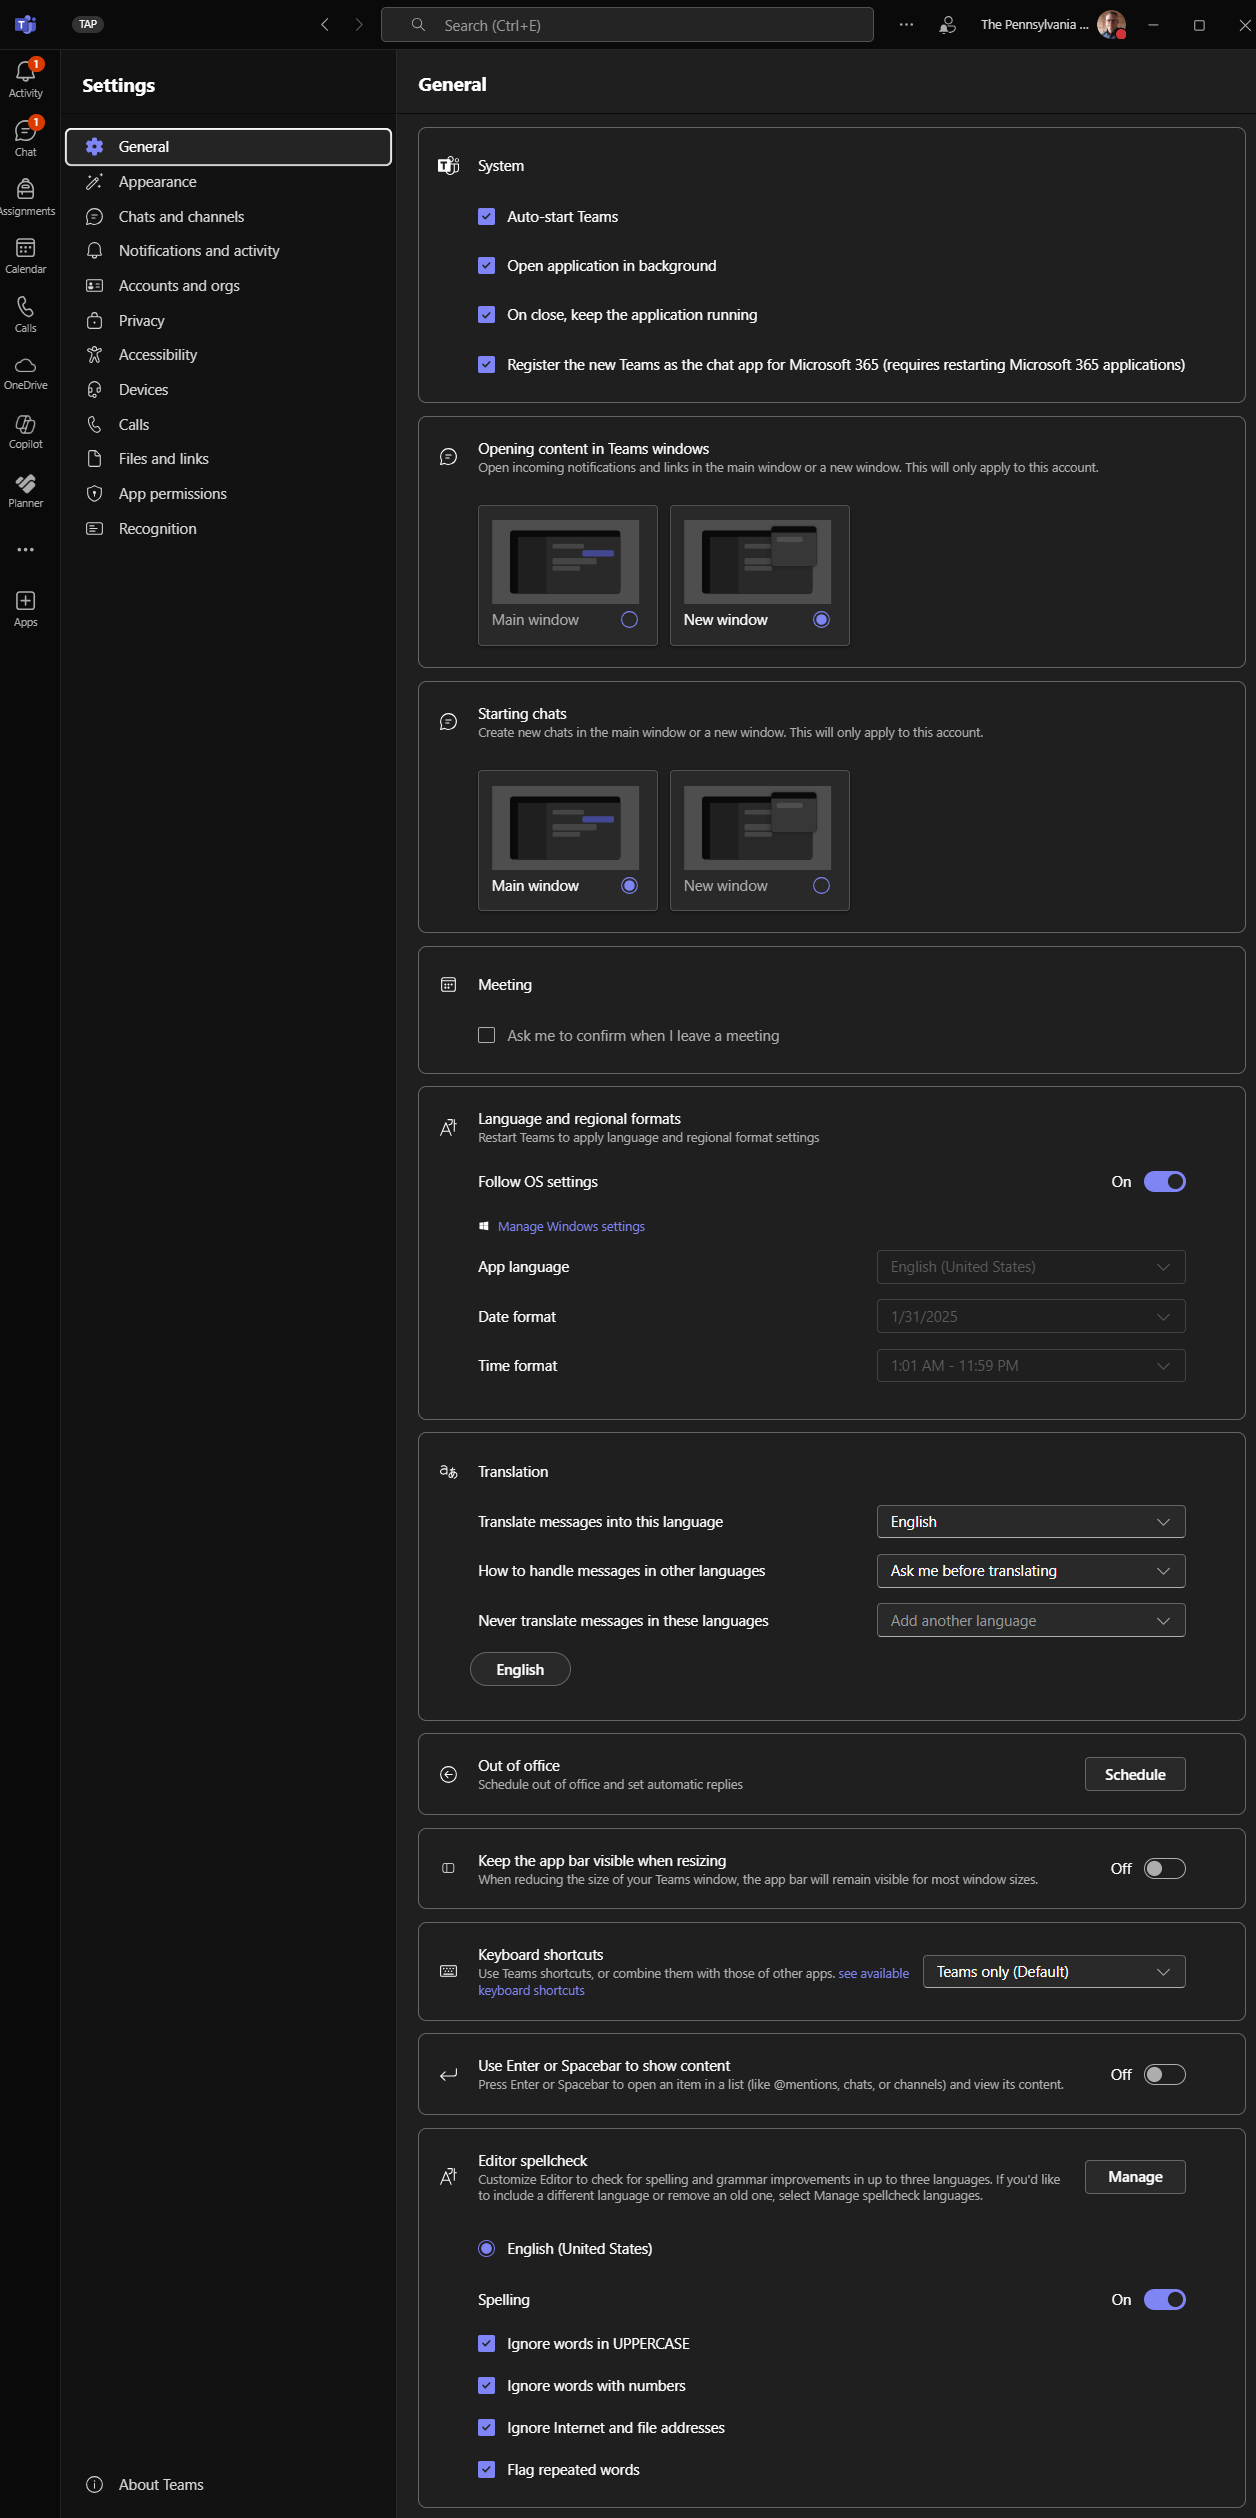
Task: Uncheck Open application in background
Action: 487,265
